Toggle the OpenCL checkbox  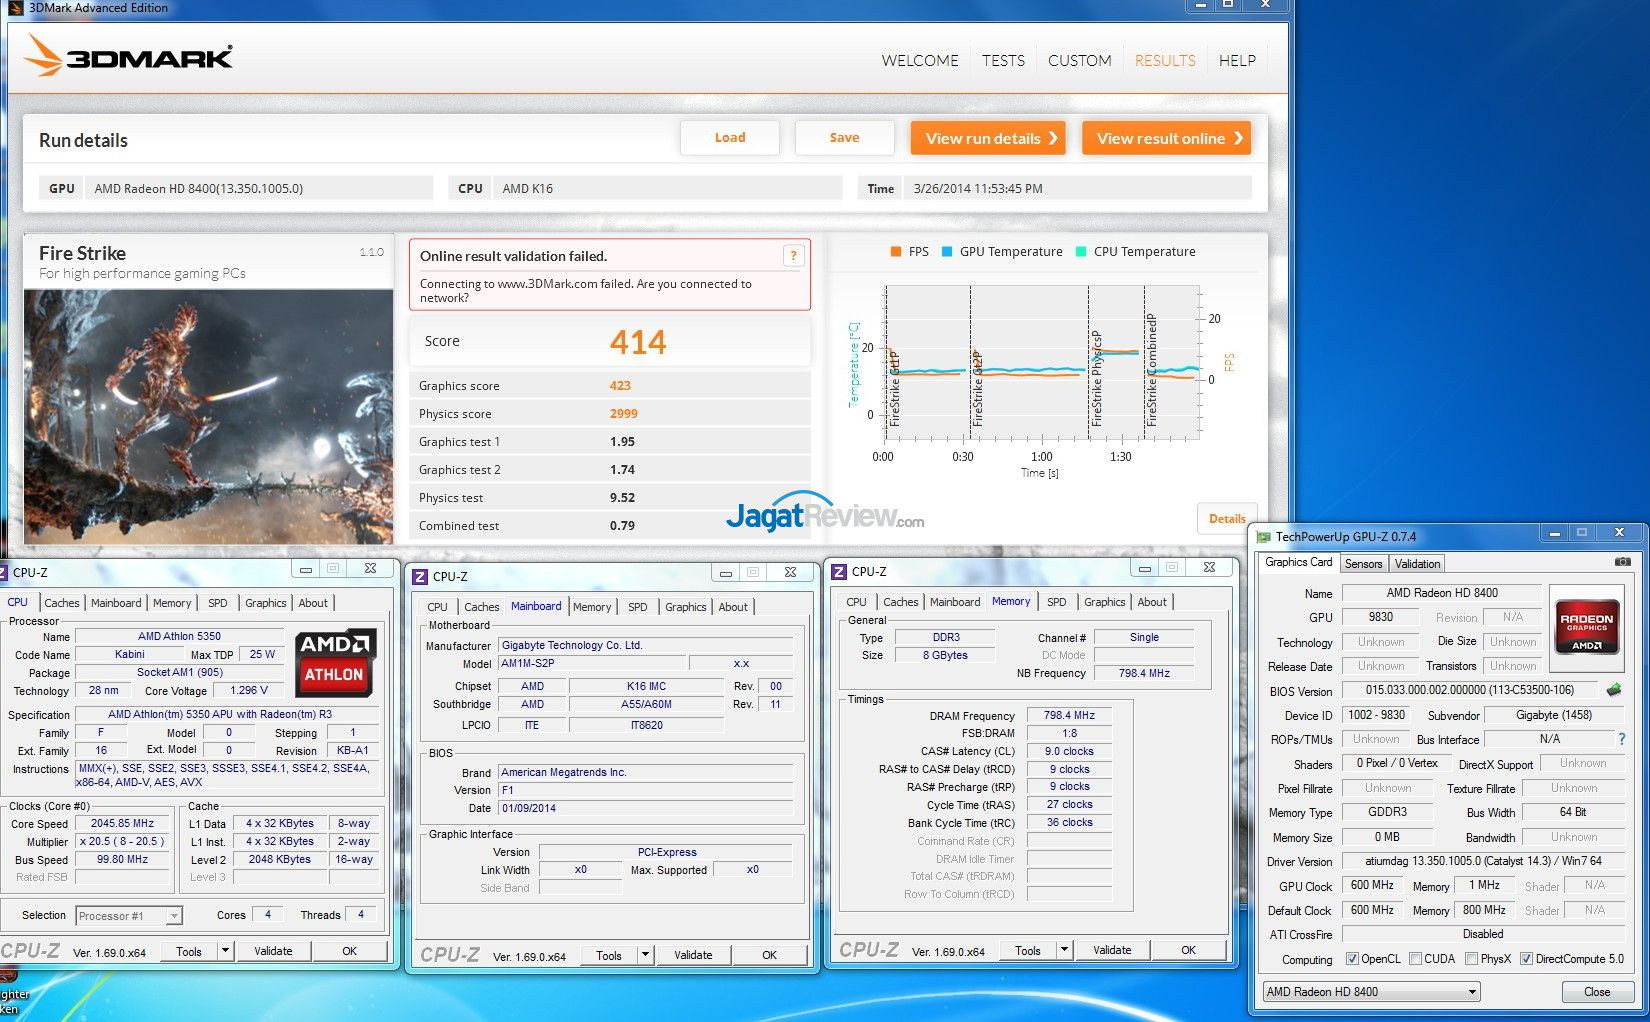click(x=1352, y=959)
